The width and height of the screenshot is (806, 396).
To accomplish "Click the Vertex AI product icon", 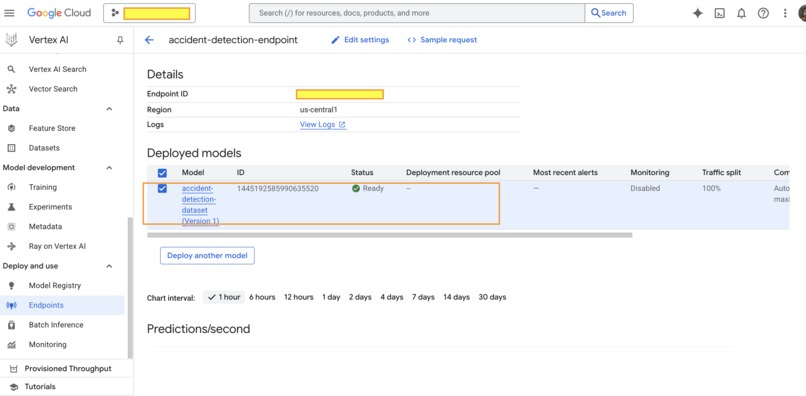I will (x=11, y=40).
